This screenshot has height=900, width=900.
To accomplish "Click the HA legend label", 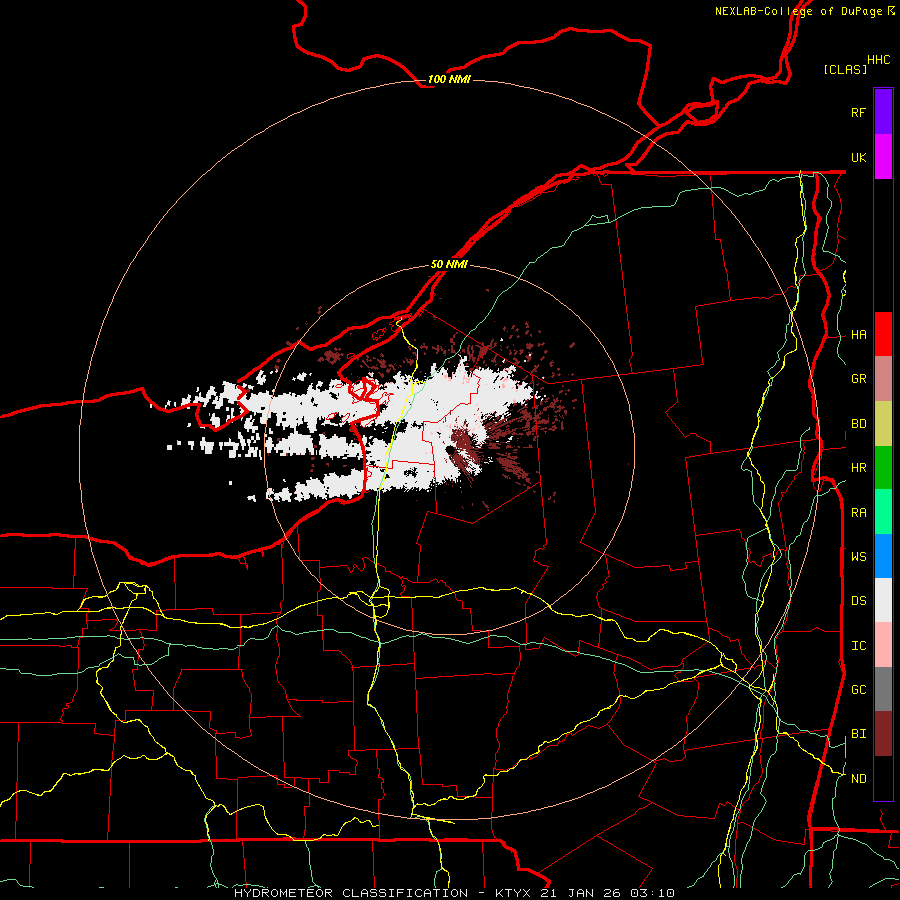I will coord(859,334).
